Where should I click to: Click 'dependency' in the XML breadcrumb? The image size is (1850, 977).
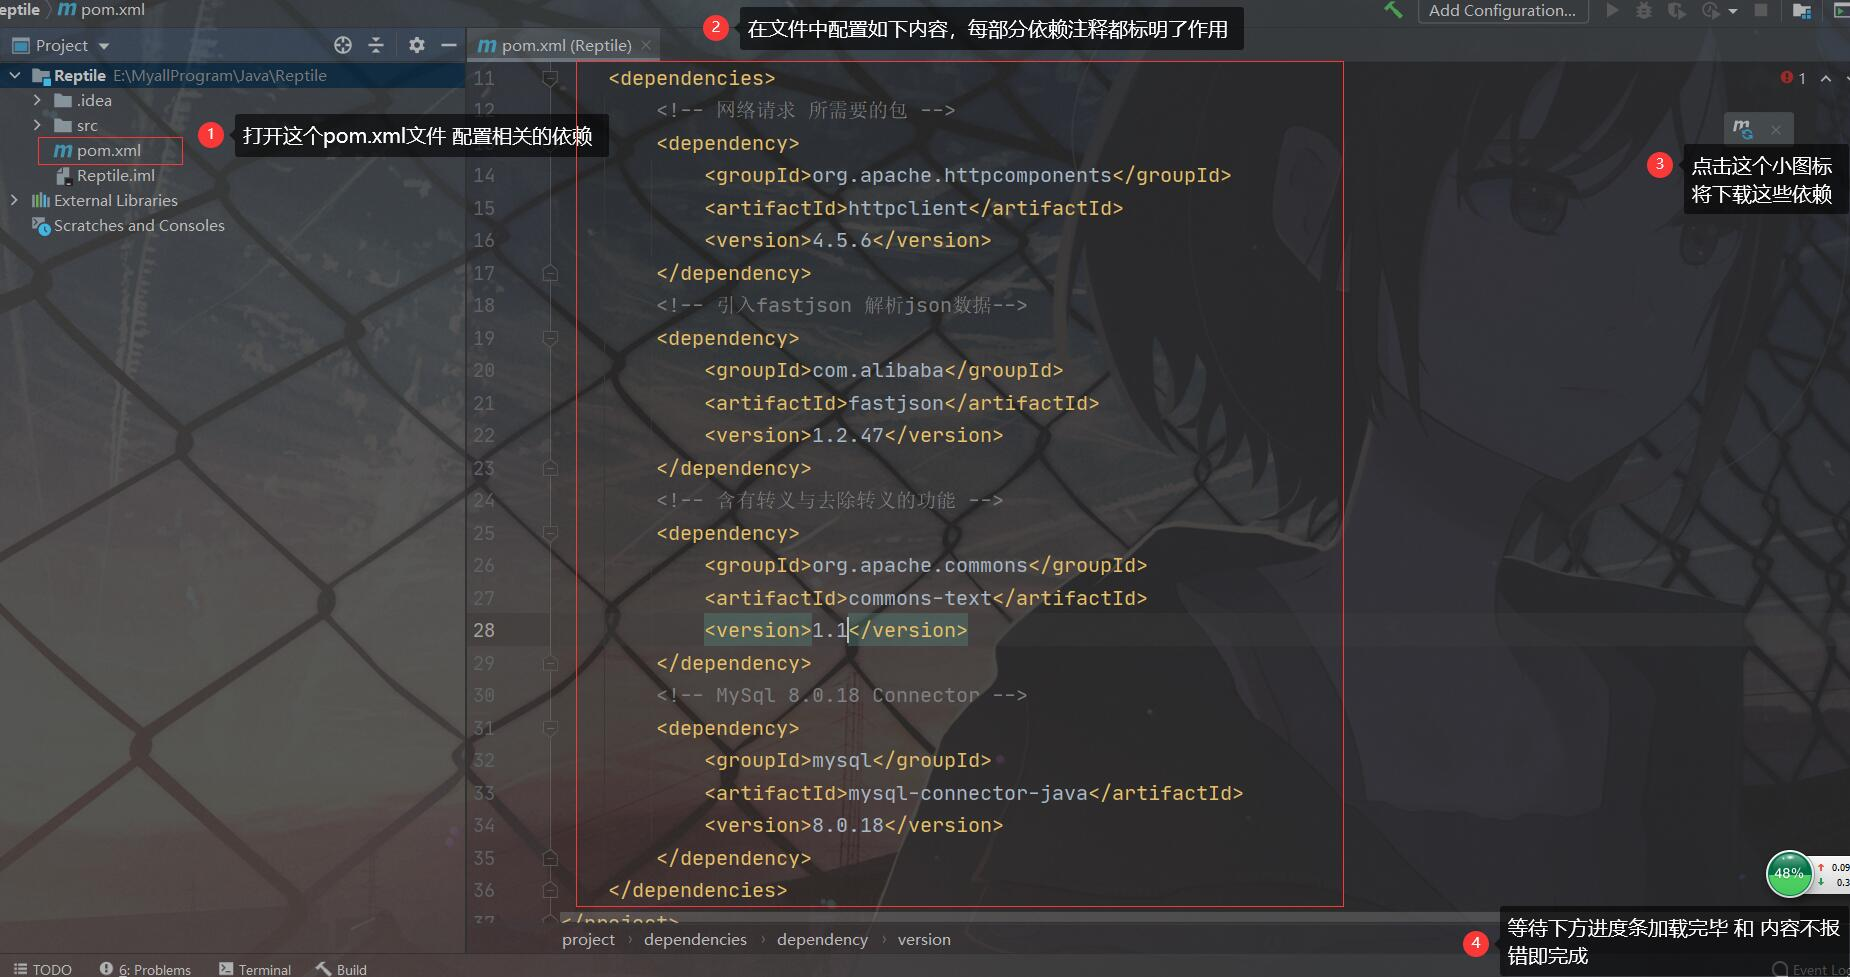click(822, 940)
